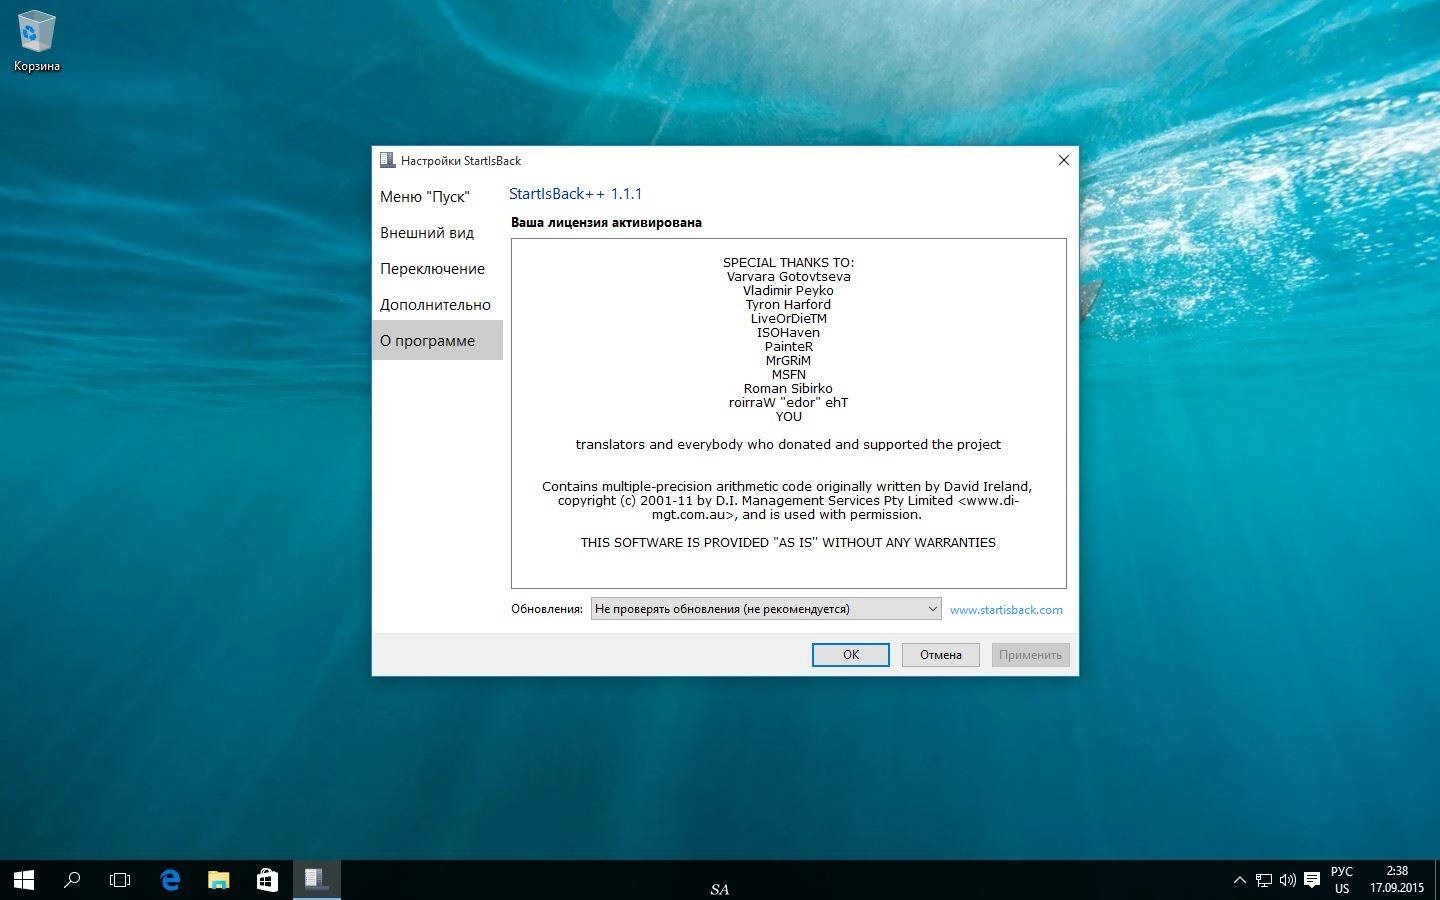
Task: Open File Explorer from taskbar
Action: (x=218, y=880)
